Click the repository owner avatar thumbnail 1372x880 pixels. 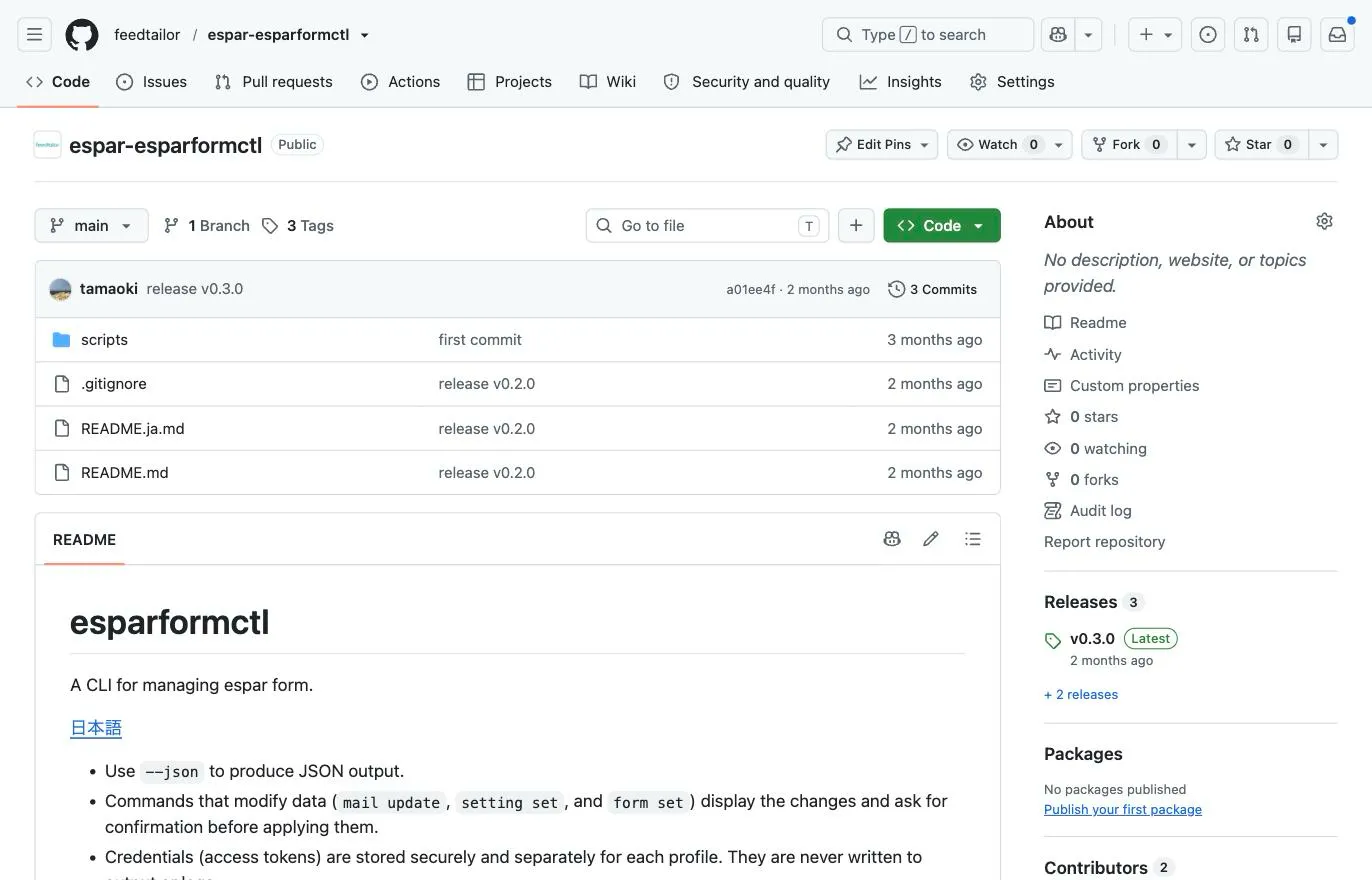click(47, 145)
